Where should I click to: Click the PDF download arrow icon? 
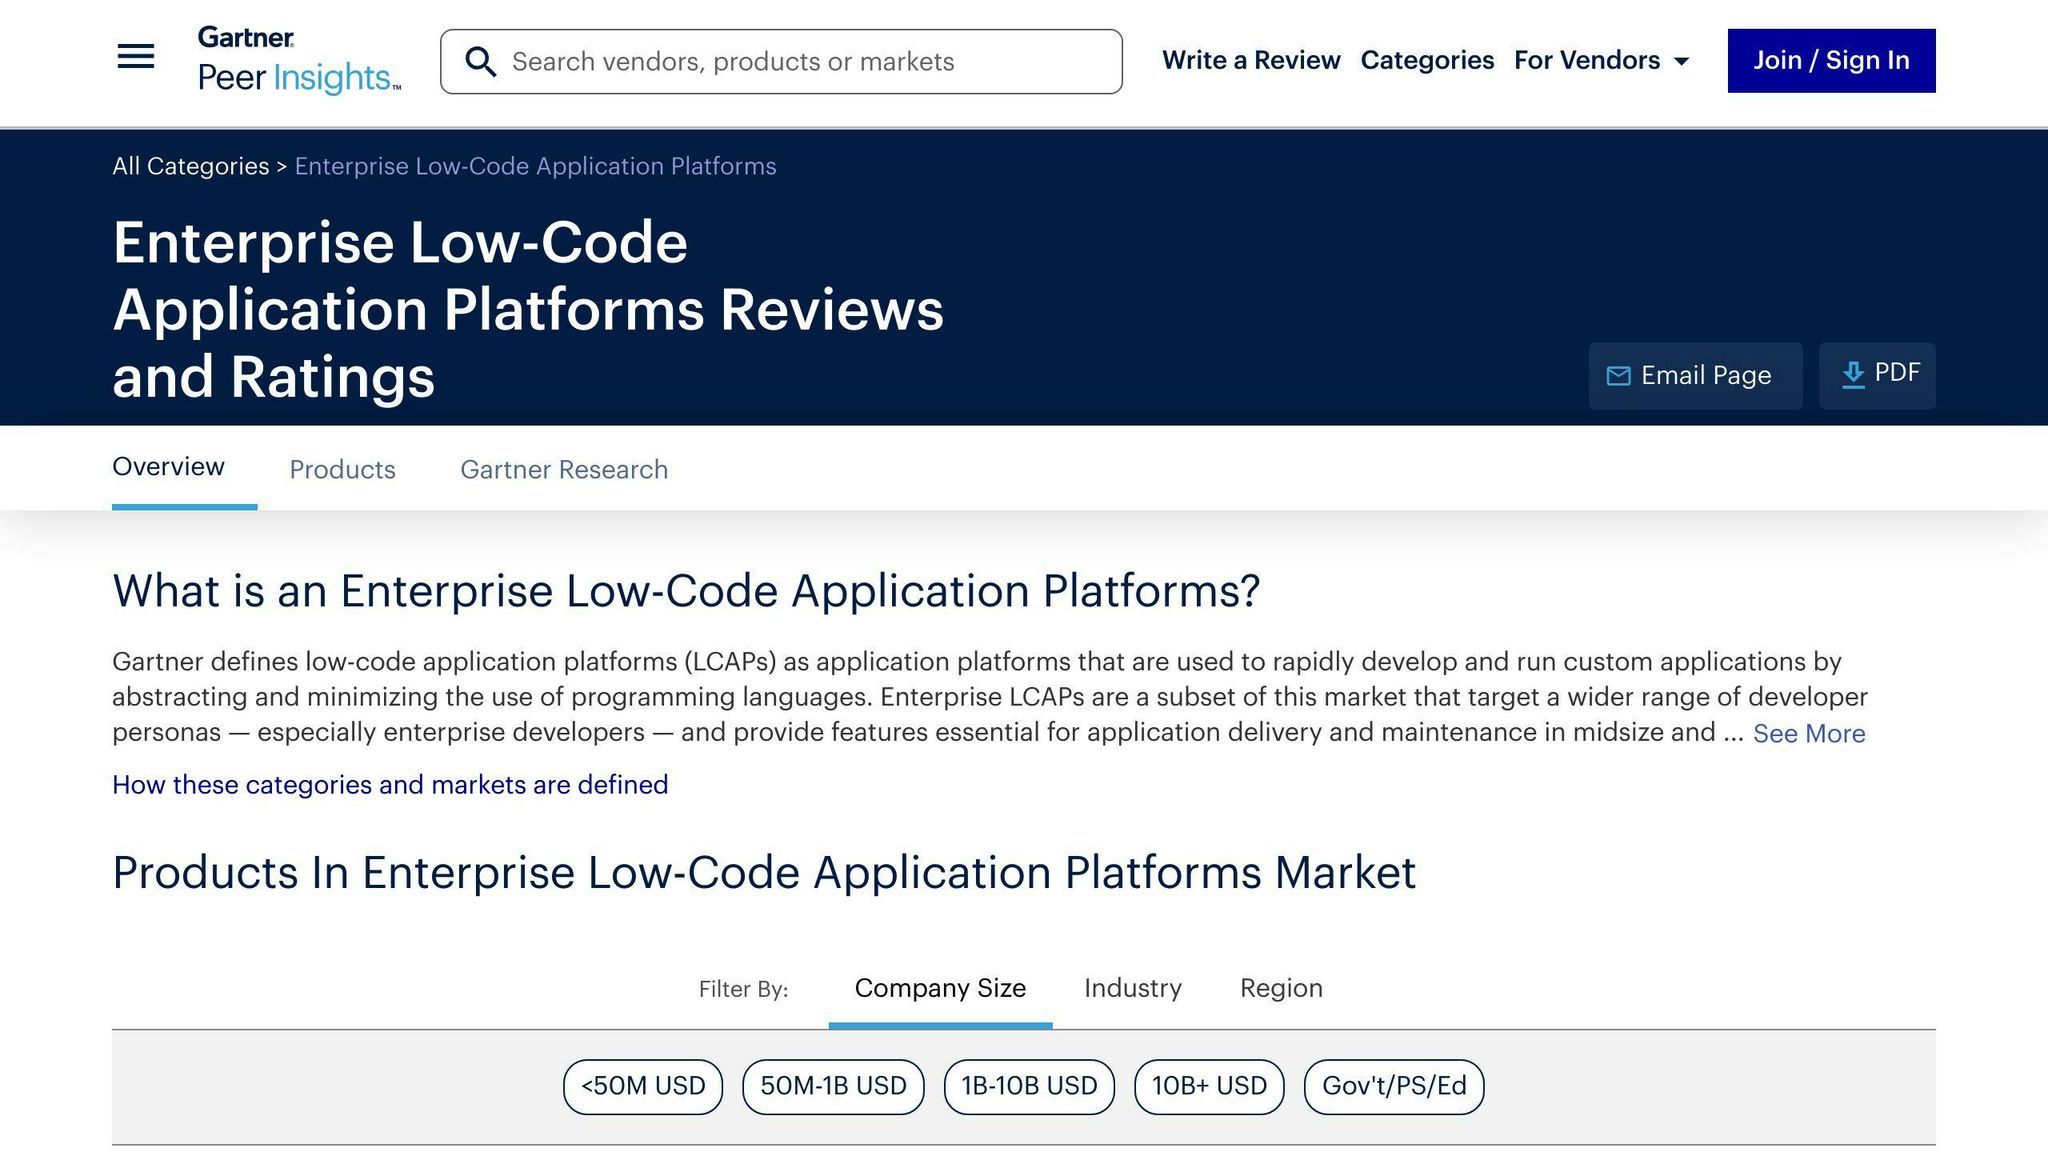coord(1853,375)
